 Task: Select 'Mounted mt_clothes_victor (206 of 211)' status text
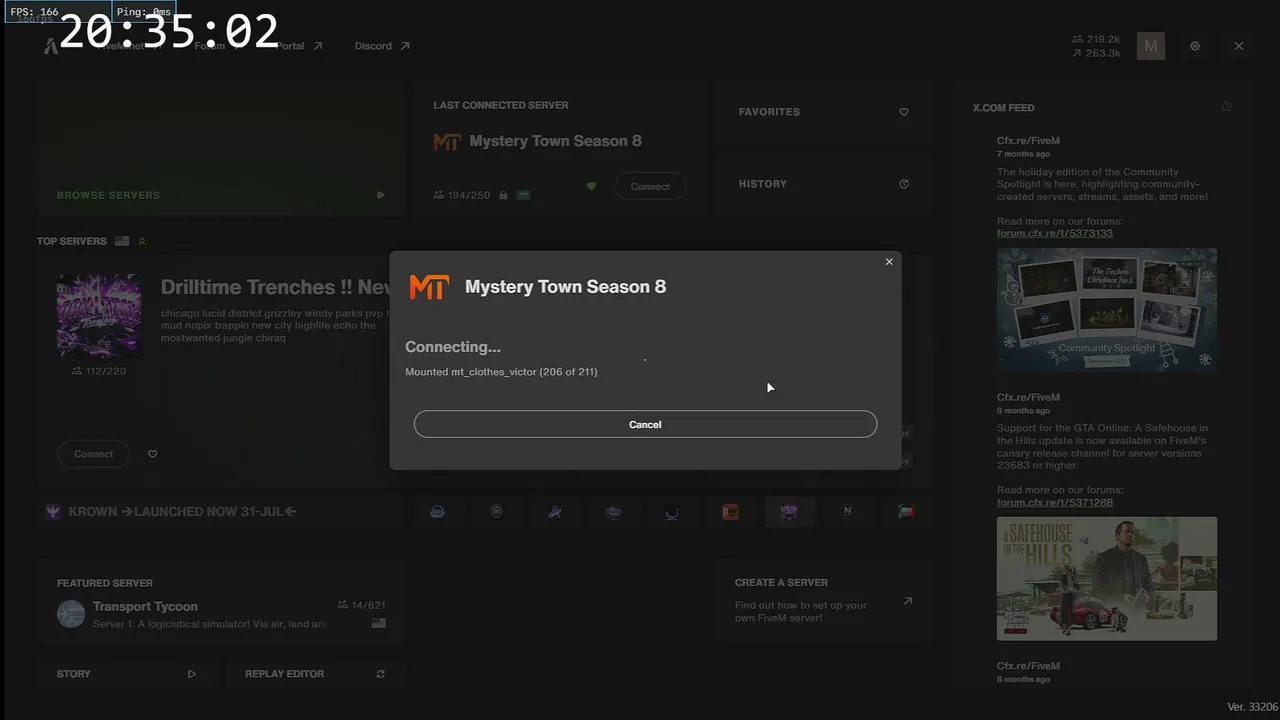tap(501, 372)
